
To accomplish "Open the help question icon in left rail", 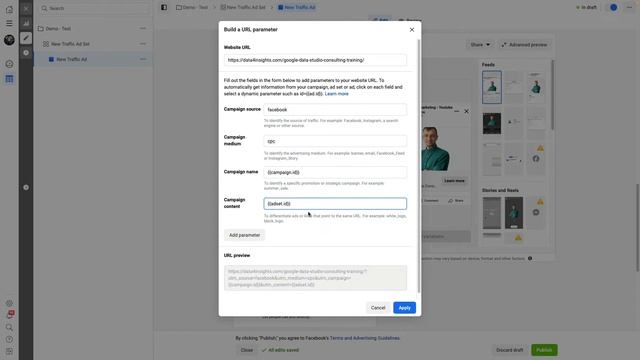I will tap(9, 339).
